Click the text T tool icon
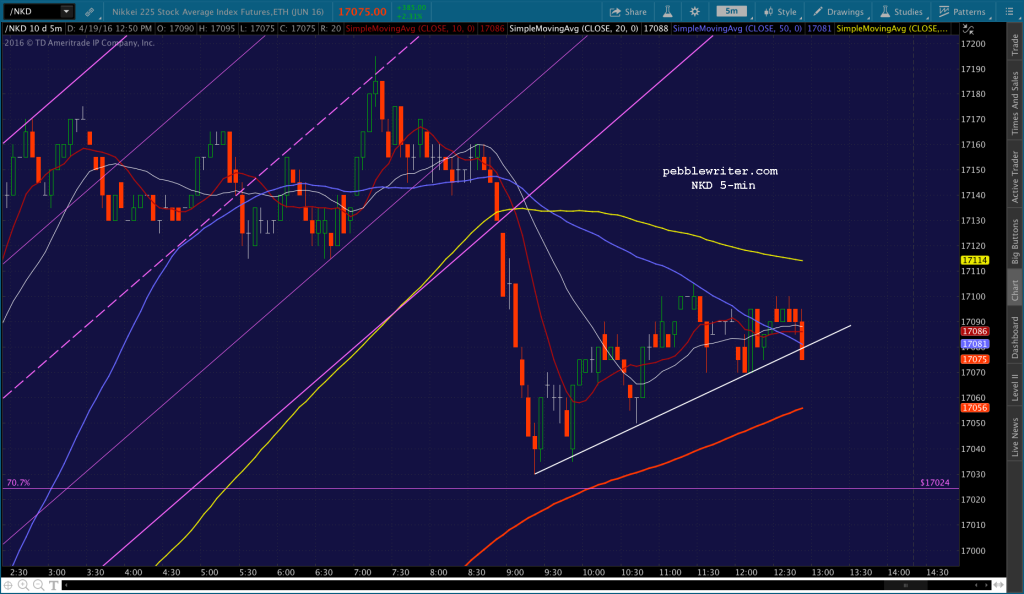 [x=54, y=586]
